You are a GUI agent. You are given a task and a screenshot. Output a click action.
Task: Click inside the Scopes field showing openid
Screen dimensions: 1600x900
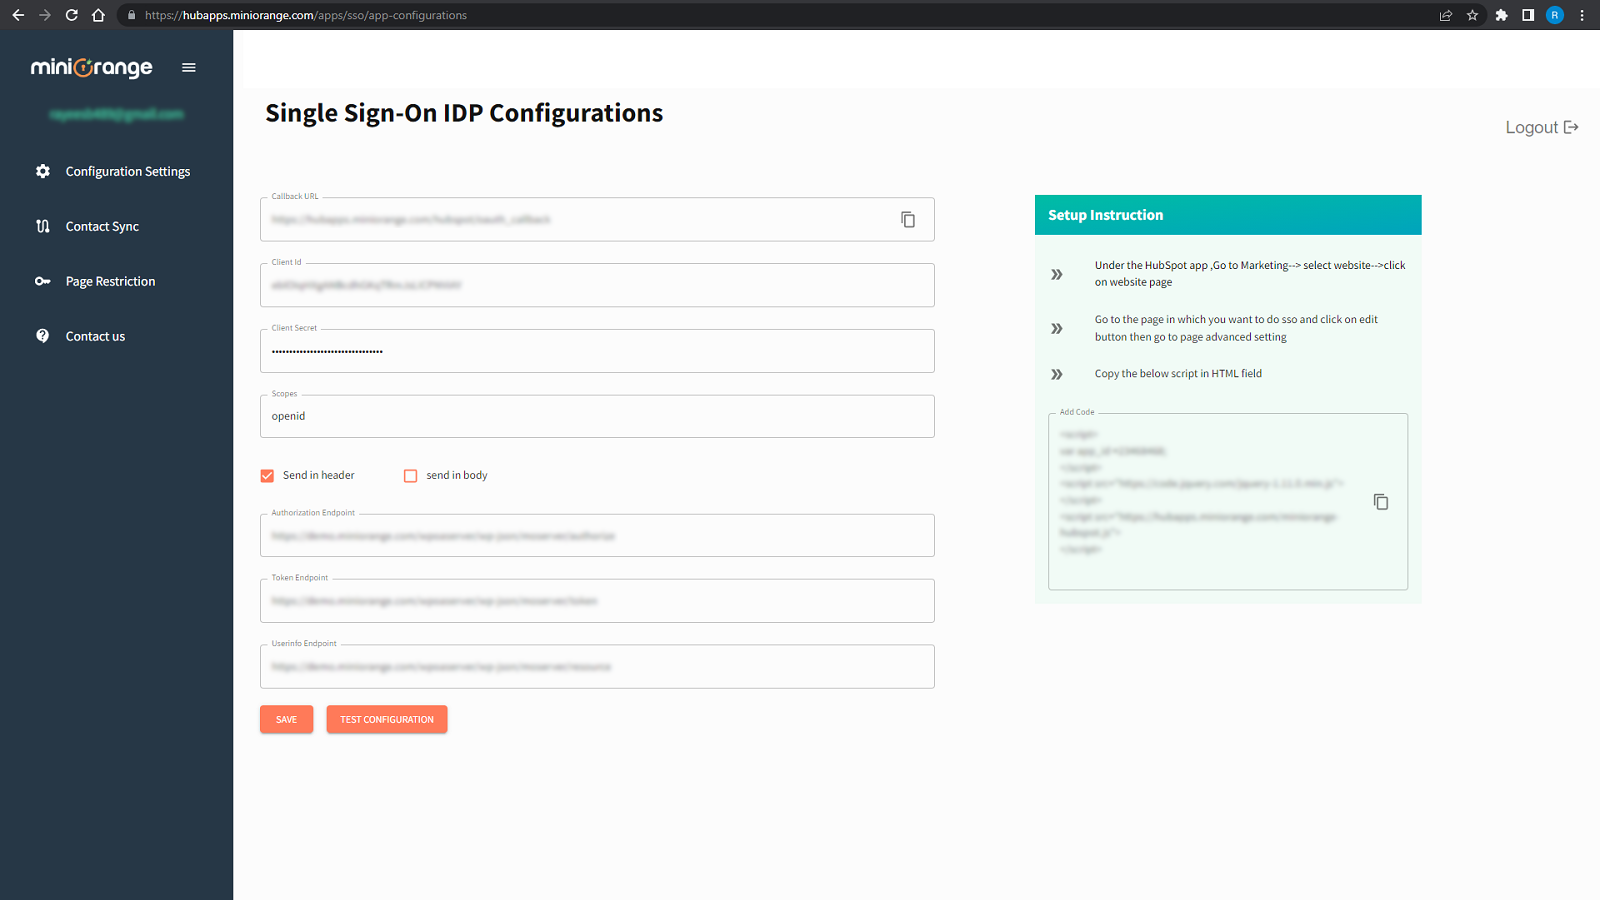[x=597, y=416]
